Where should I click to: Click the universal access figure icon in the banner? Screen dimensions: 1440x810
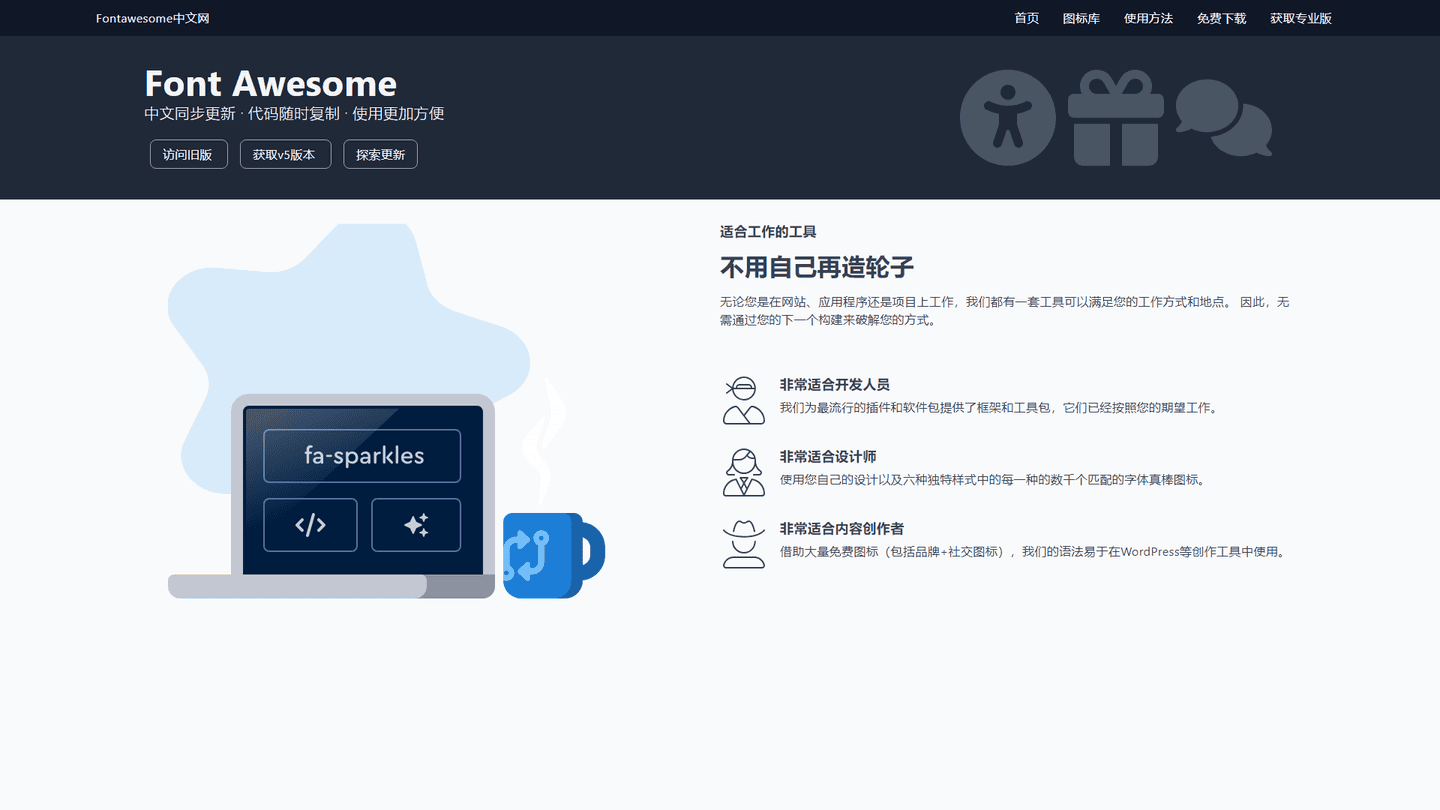(1007, 118)
